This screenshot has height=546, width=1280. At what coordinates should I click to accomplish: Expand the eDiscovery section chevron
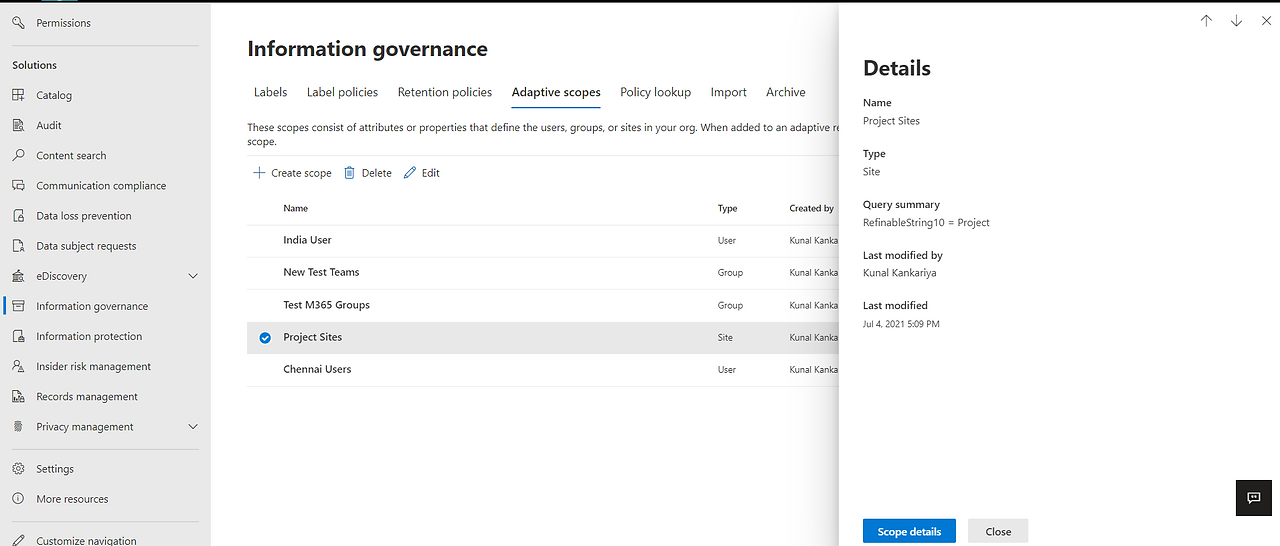[x=193, y=276]
